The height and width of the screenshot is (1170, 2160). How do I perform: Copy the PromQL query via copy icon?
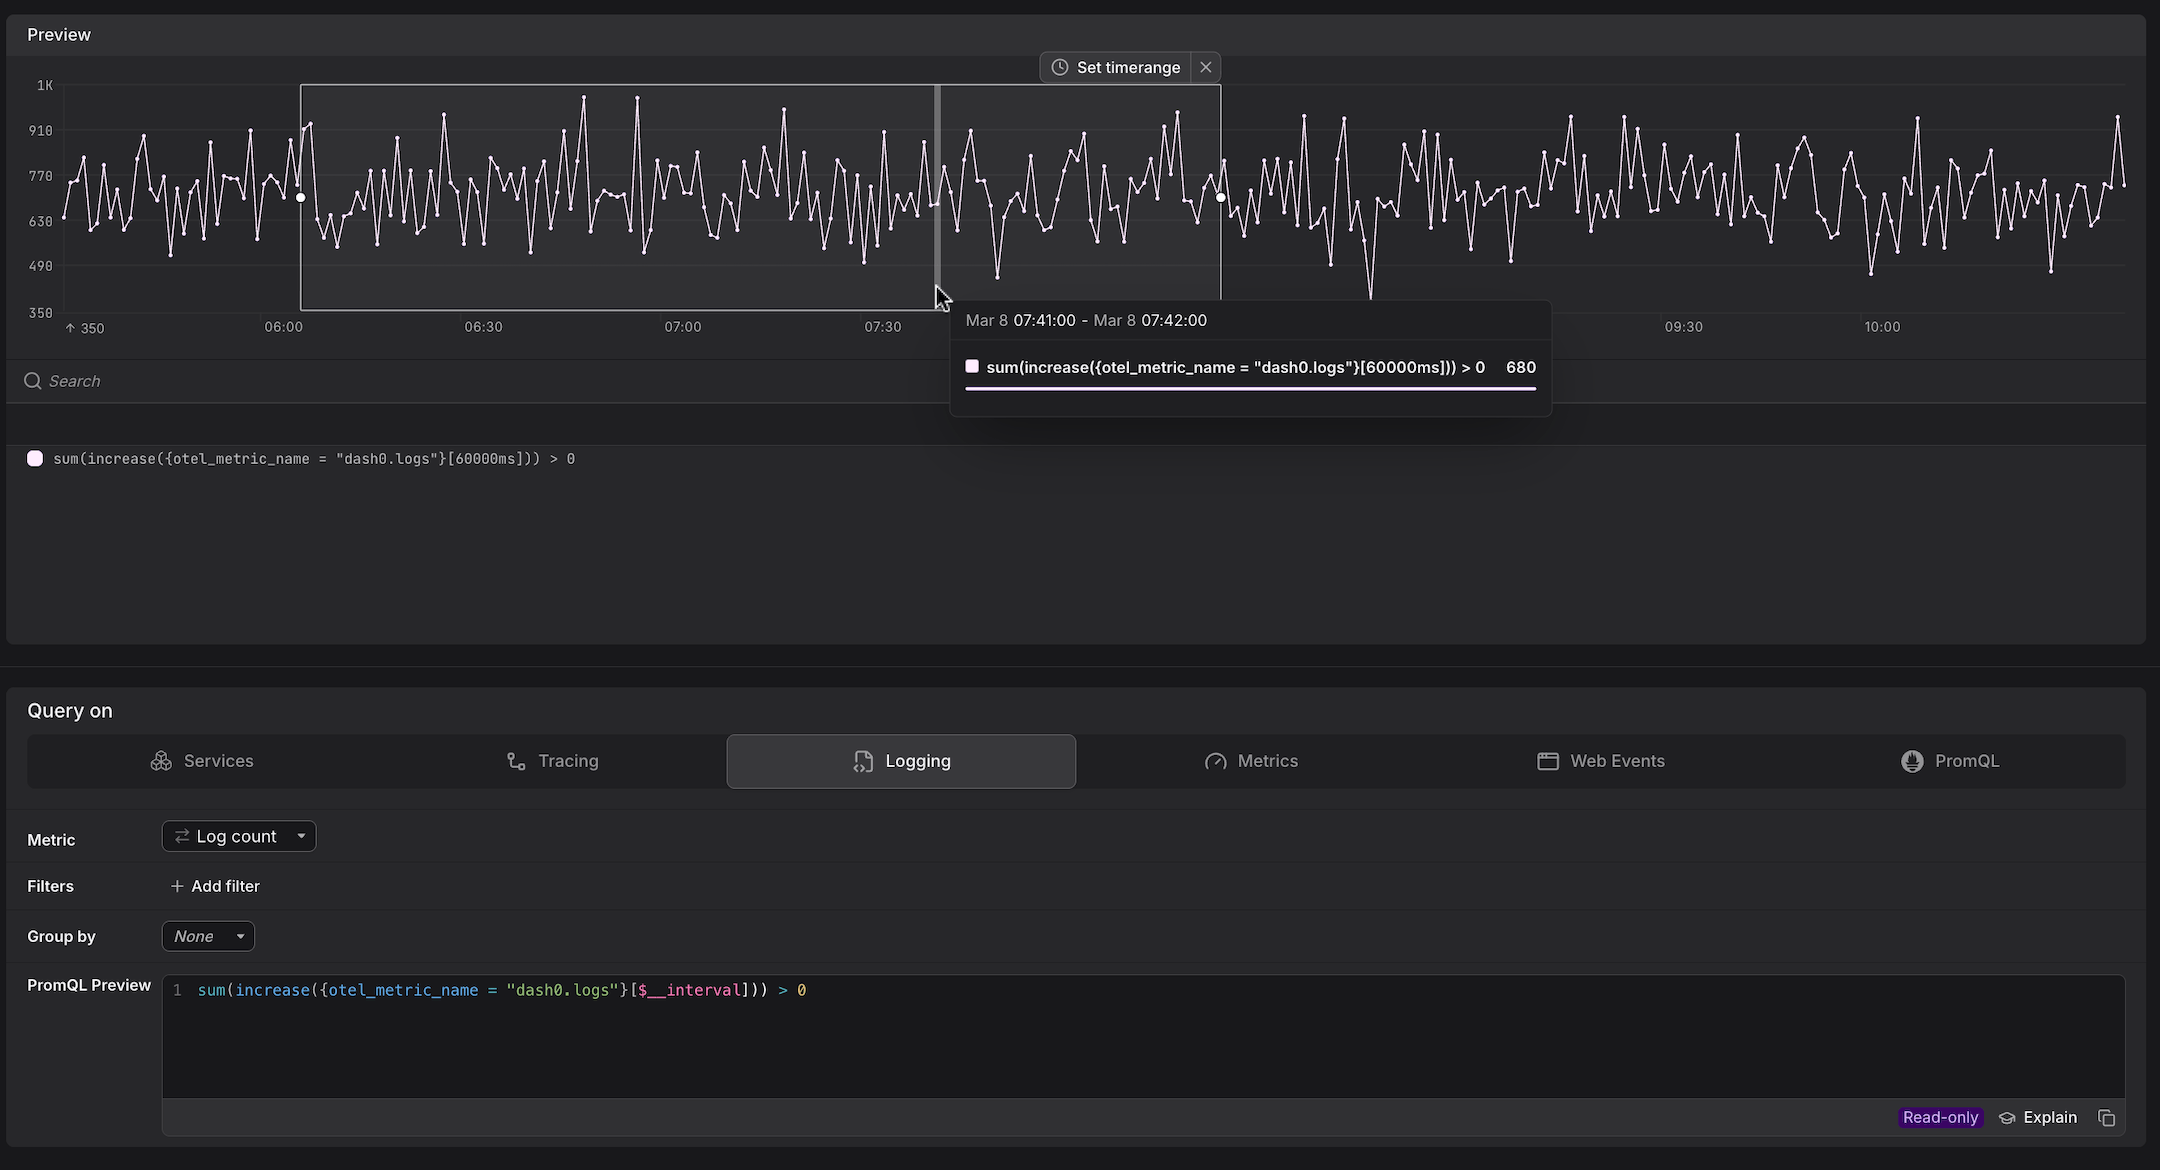pos(2107,1117)
